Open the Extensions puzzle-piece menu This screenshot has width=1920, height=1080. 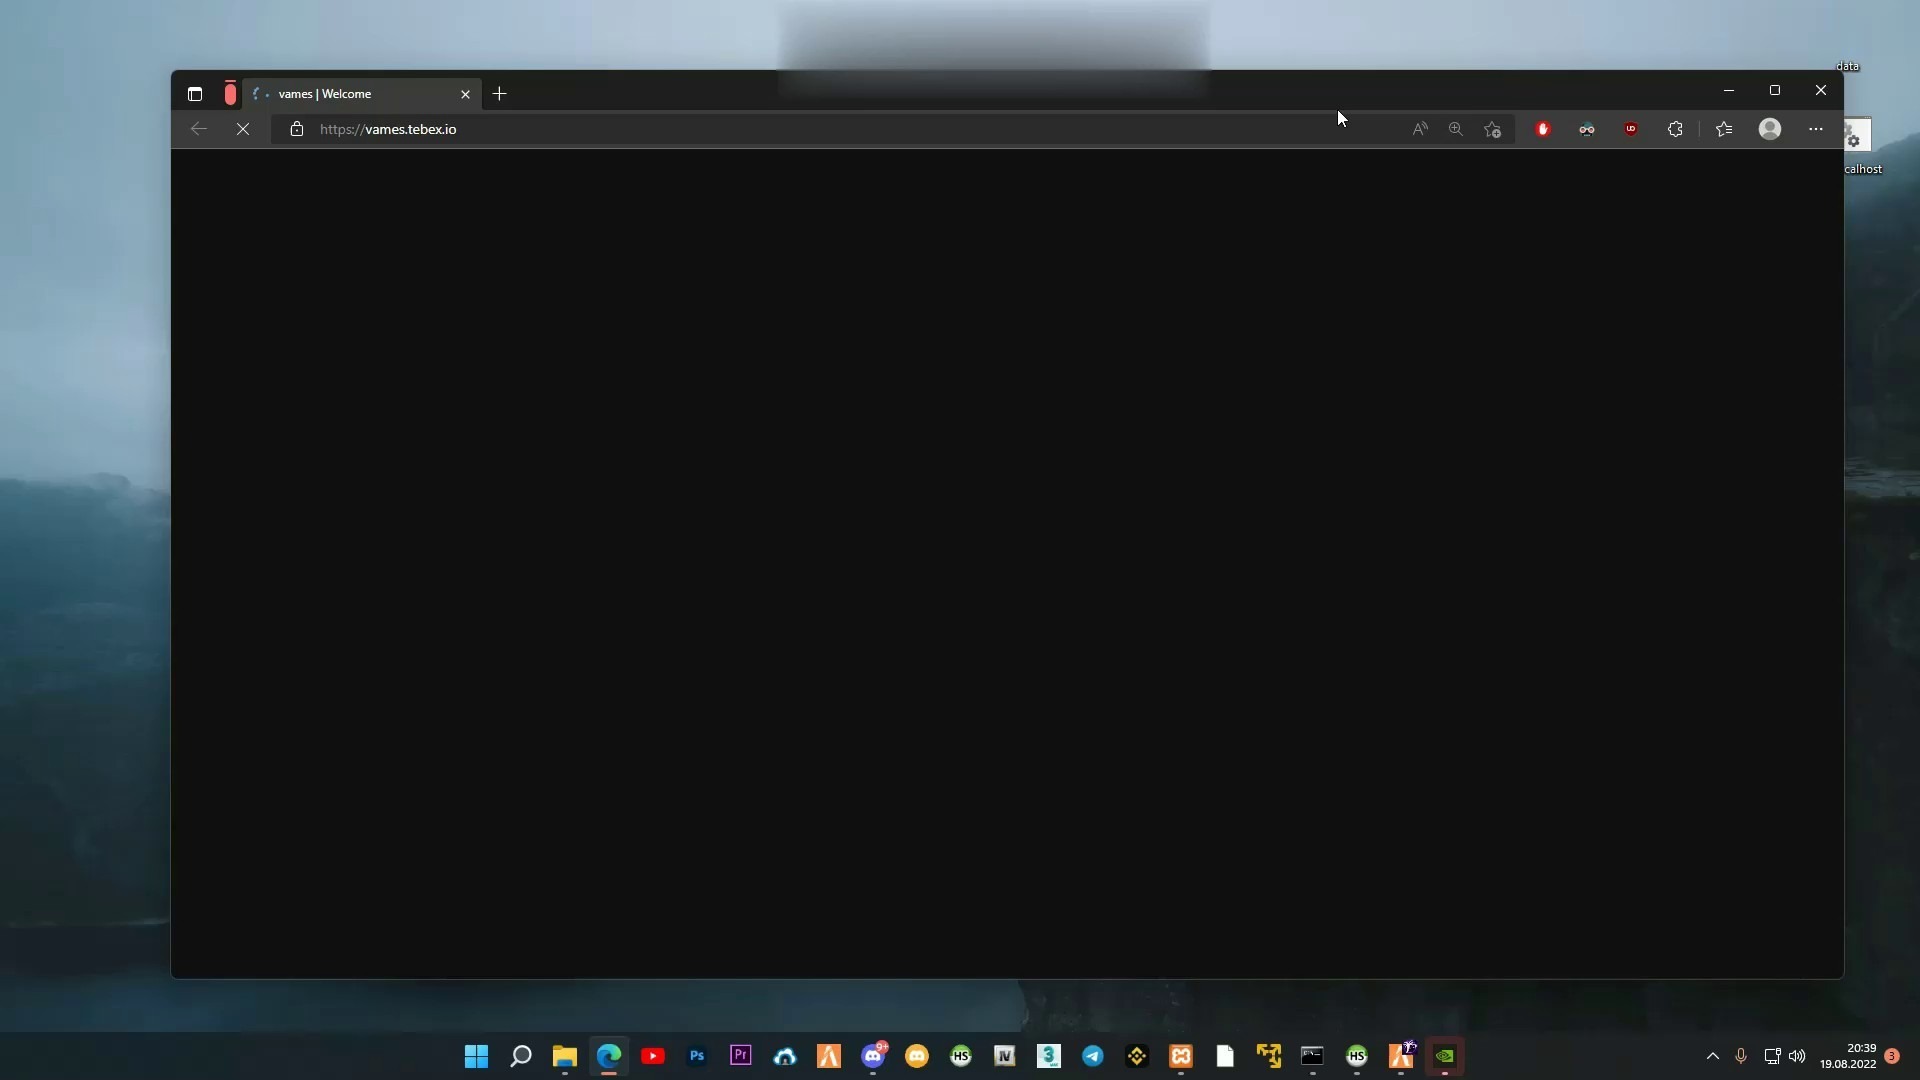click(x=1676, y=129)
